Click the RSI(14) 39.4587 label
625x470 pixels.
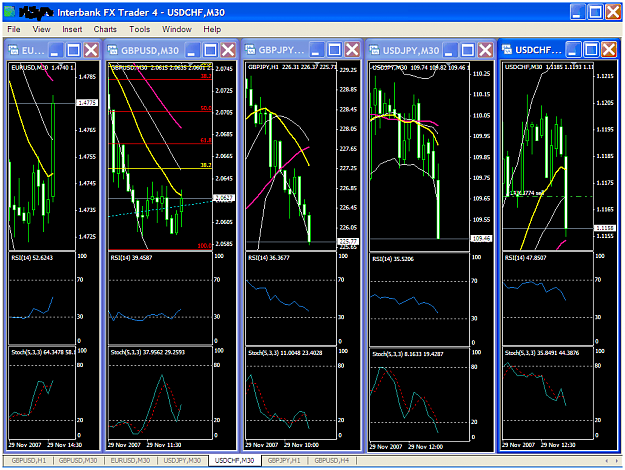click(x=131, y=258)
